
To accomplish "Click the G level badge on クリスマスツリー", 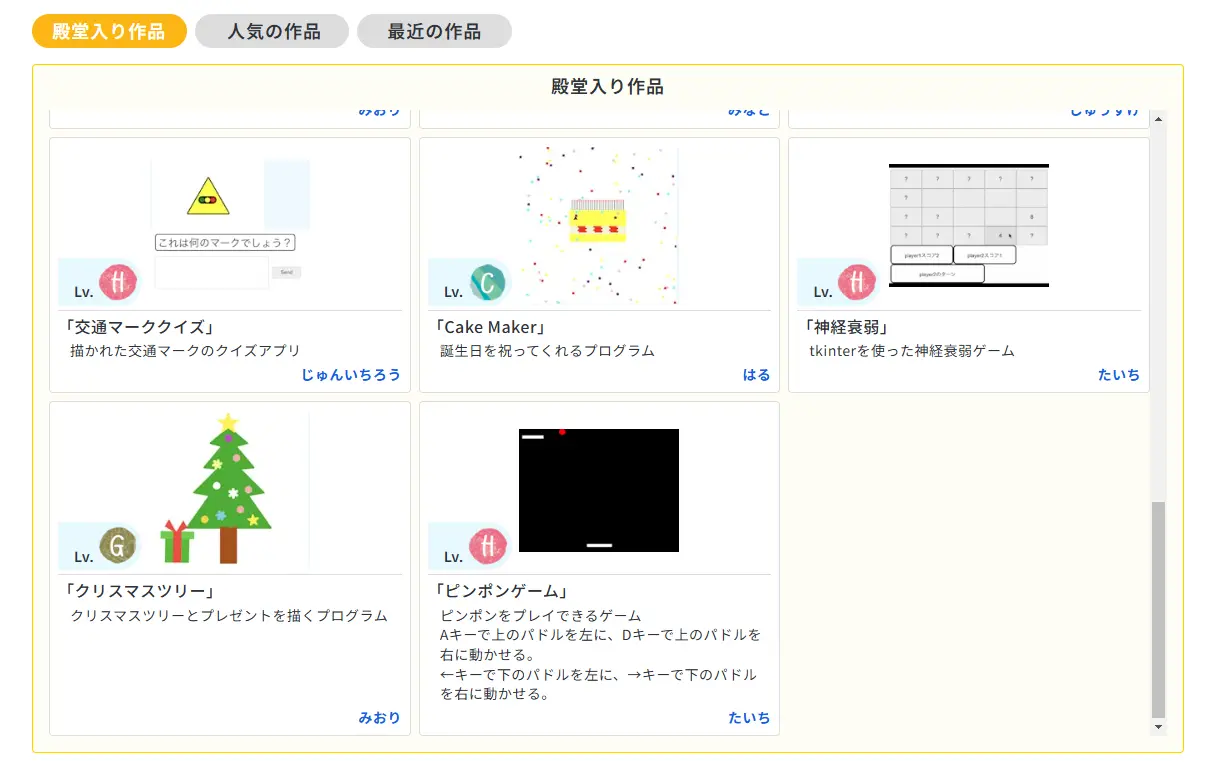I will click(x=117, y=547).
